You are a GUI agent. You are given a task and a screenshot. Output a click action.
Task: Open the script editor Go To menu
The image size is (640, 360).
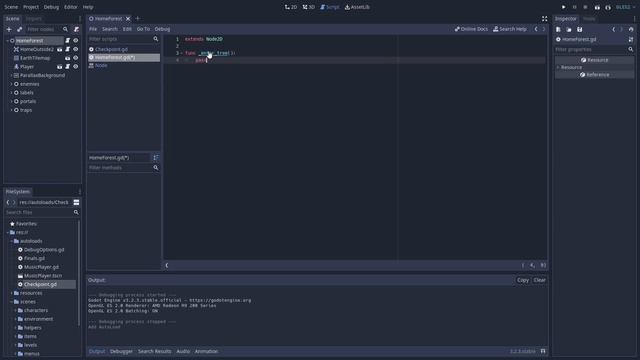[143, 29]
